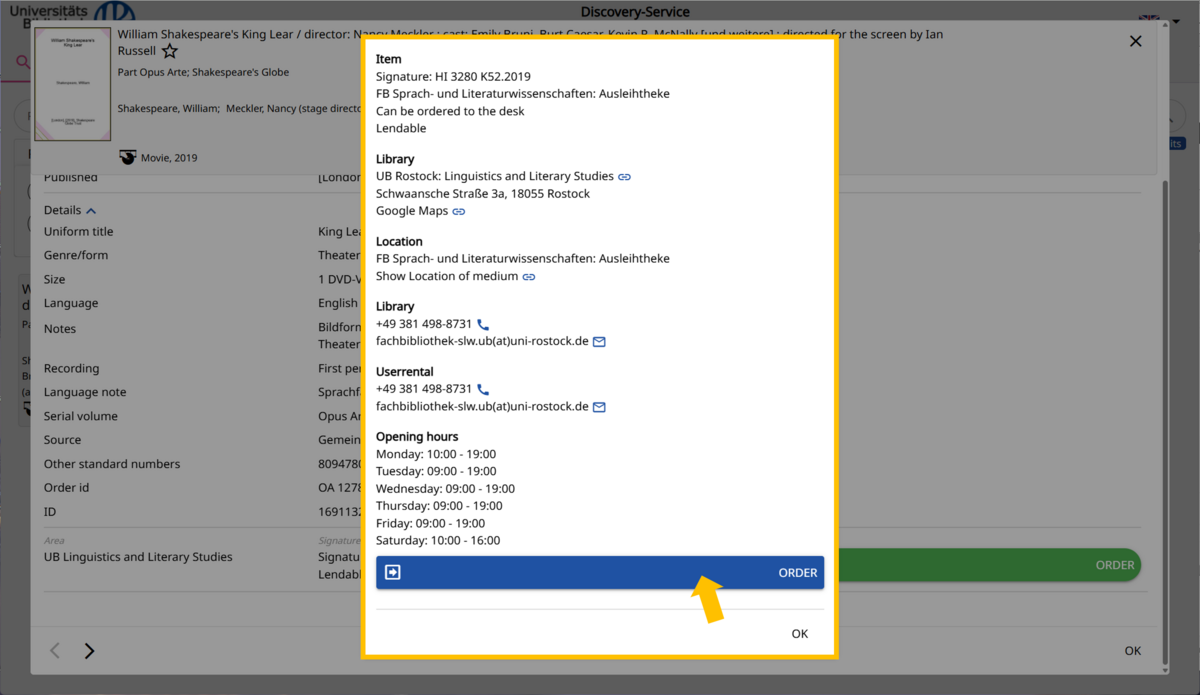
Task: Collapse the Details section chevron
Action: pyautogui.click(x=92, y=211)
